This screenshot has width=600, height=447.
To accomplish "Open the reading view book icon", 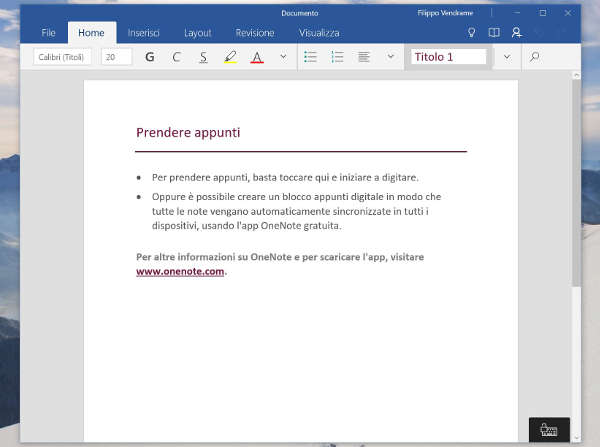I will [x=494, y=33].
